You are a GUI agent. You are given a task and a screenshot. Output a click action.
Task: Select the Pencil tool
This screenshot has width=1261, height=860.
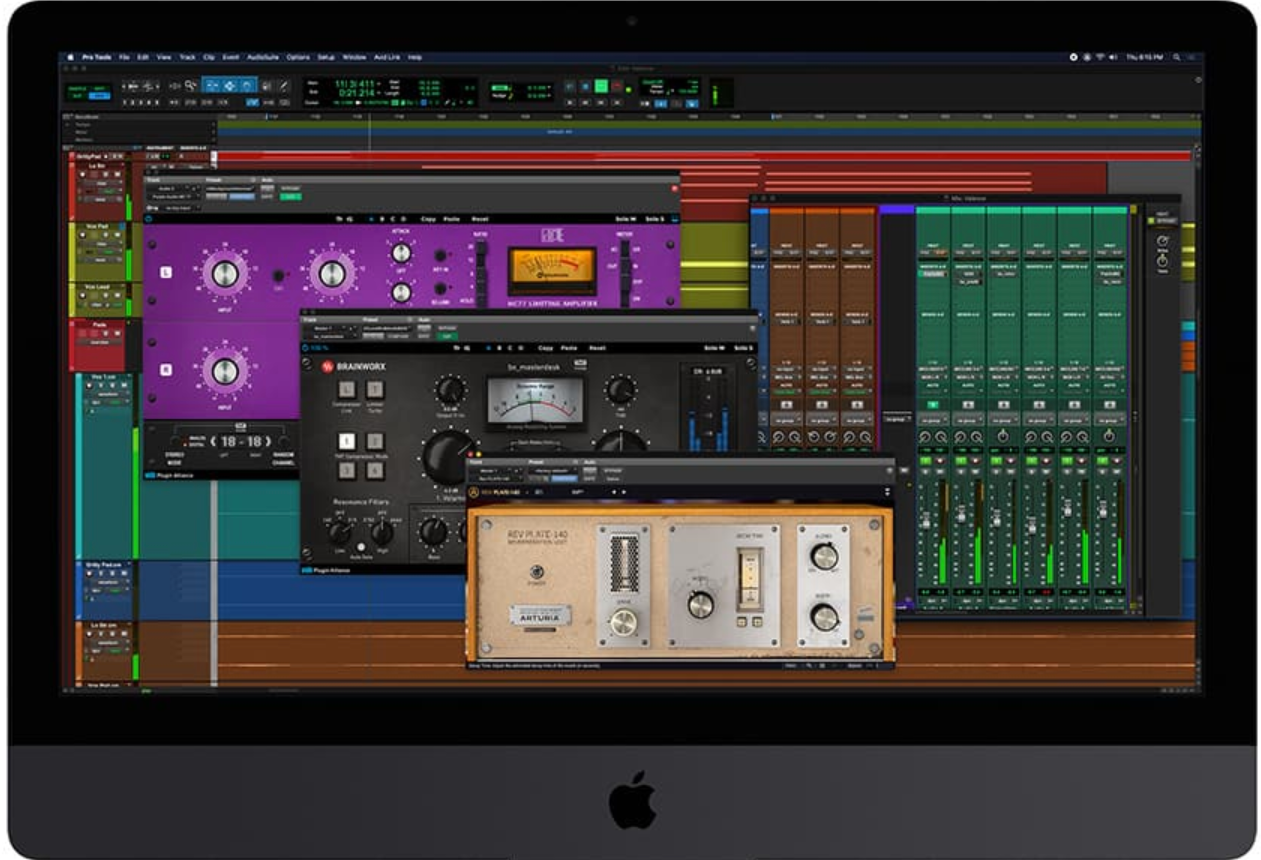pos(284,85)
